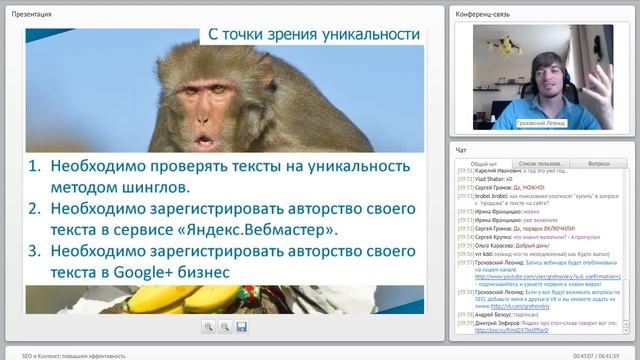
Task: Open the youtube.com grohovskiy channel link
Action: point(548,277)
